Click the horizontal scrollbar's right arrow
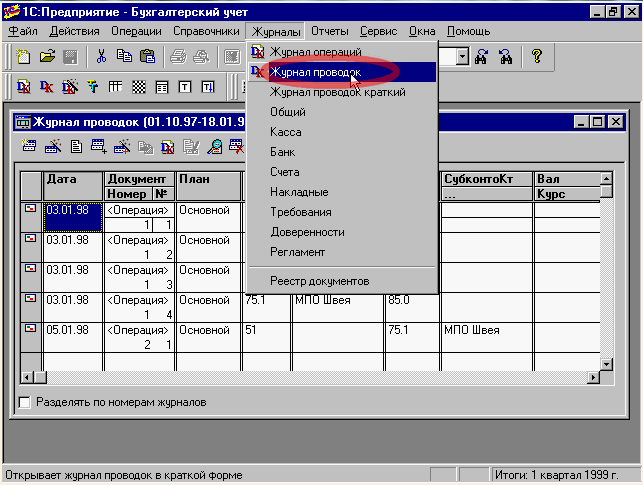Image resolution: width=643 pixels, height=485 pixels. tap(593, 378)
